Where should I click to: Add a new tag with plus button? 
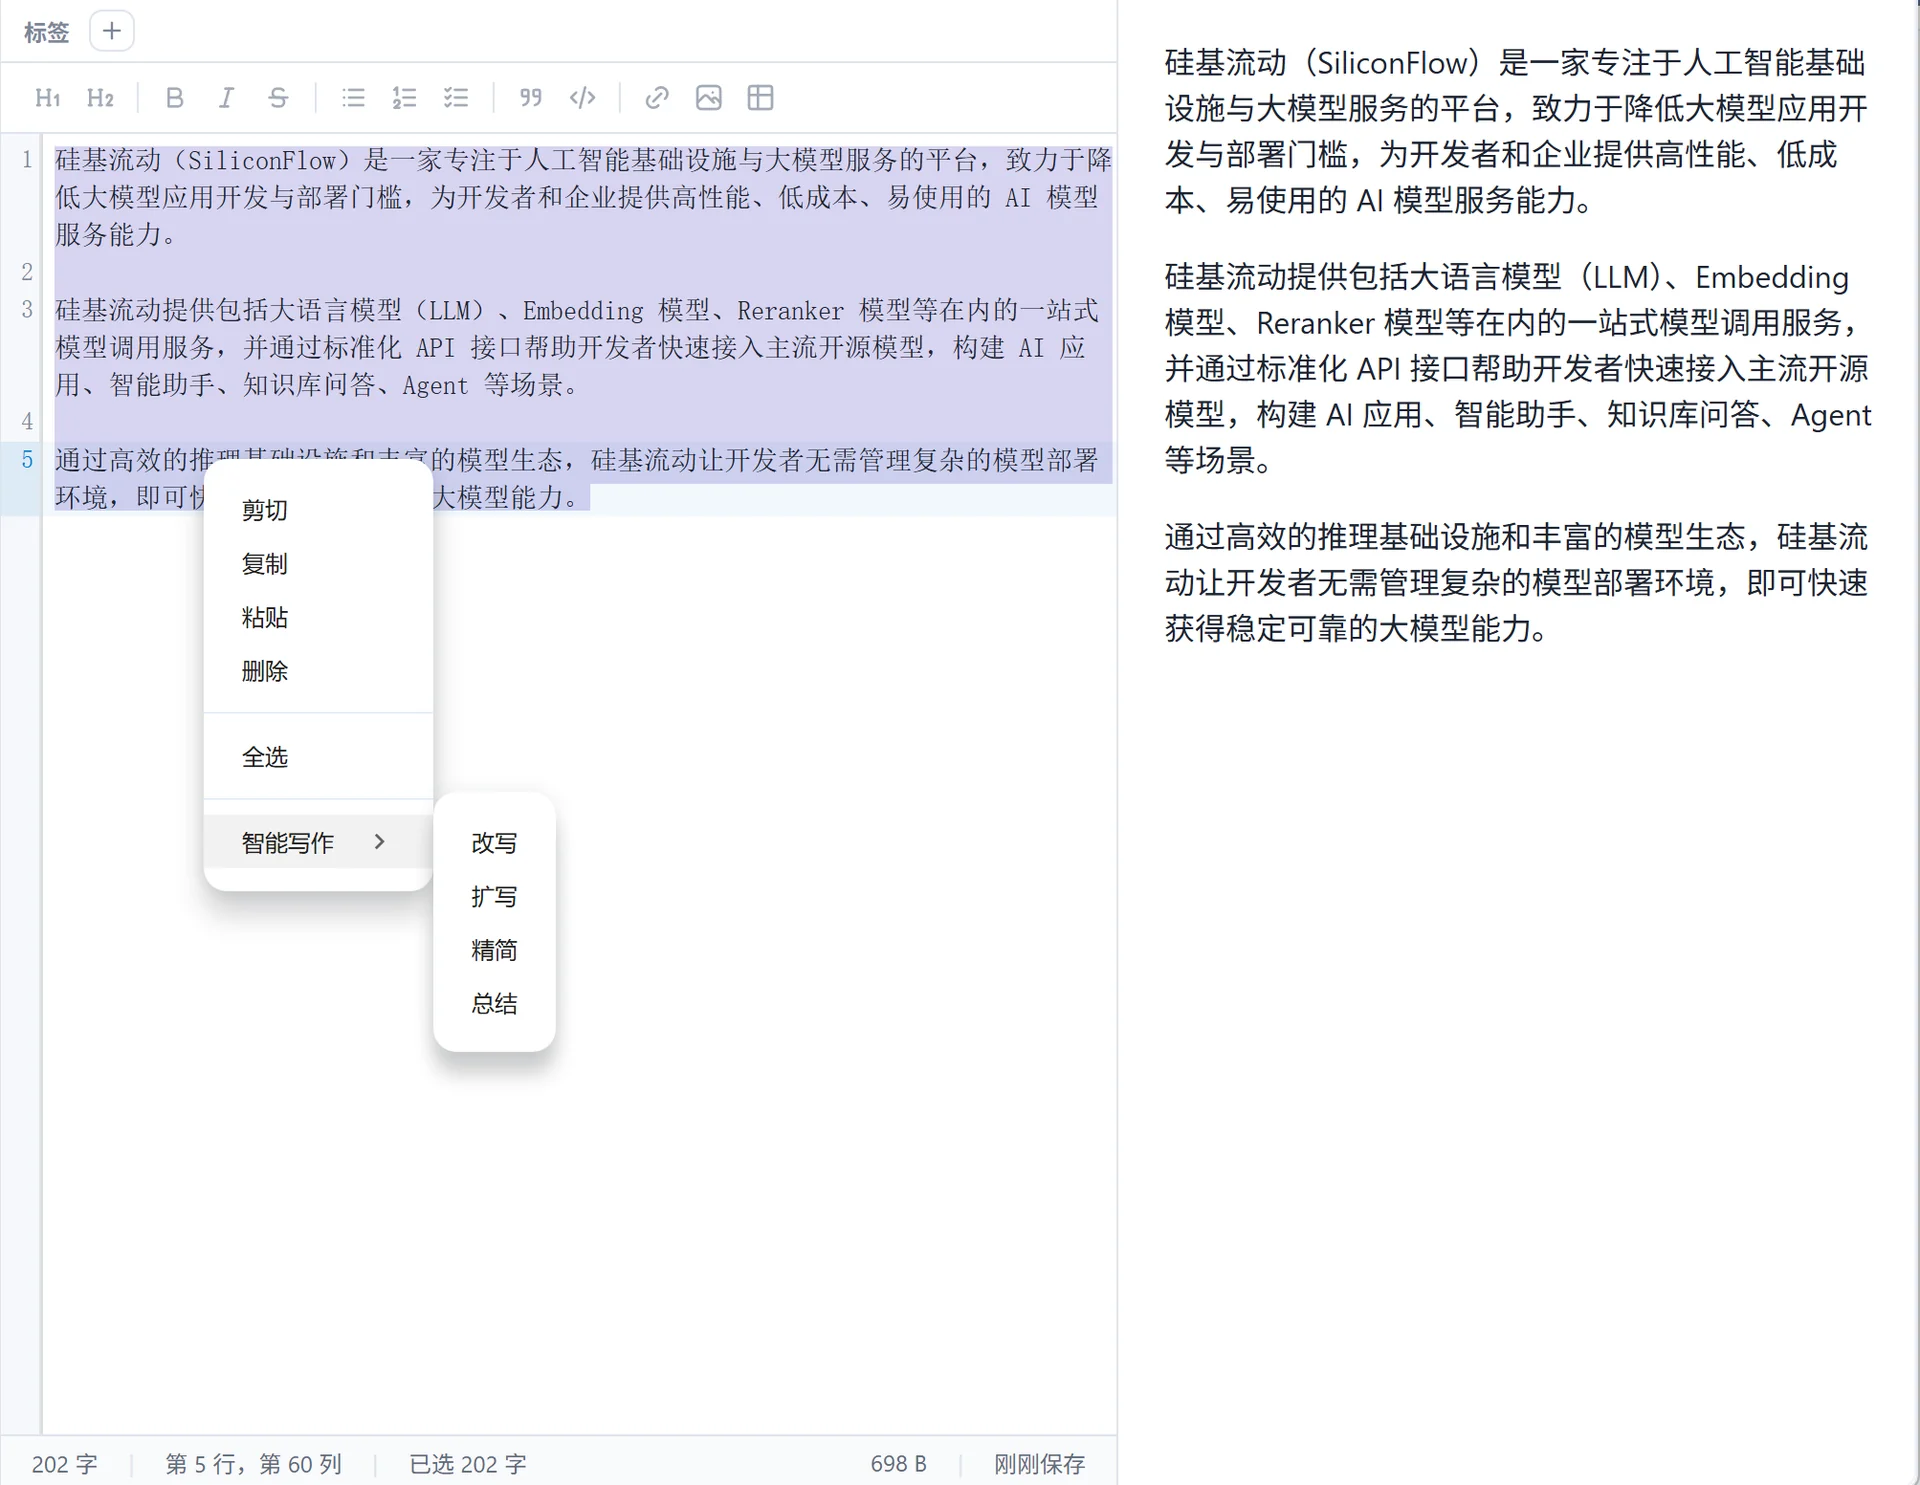click(x=112, y=31)
